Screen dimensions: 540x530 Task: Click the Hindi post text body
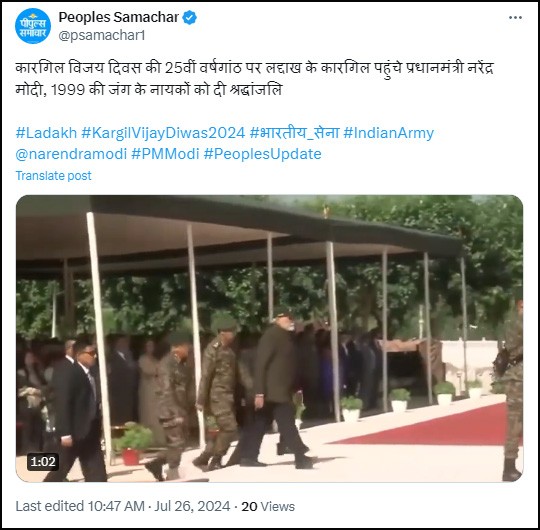(x=255, y=79)
